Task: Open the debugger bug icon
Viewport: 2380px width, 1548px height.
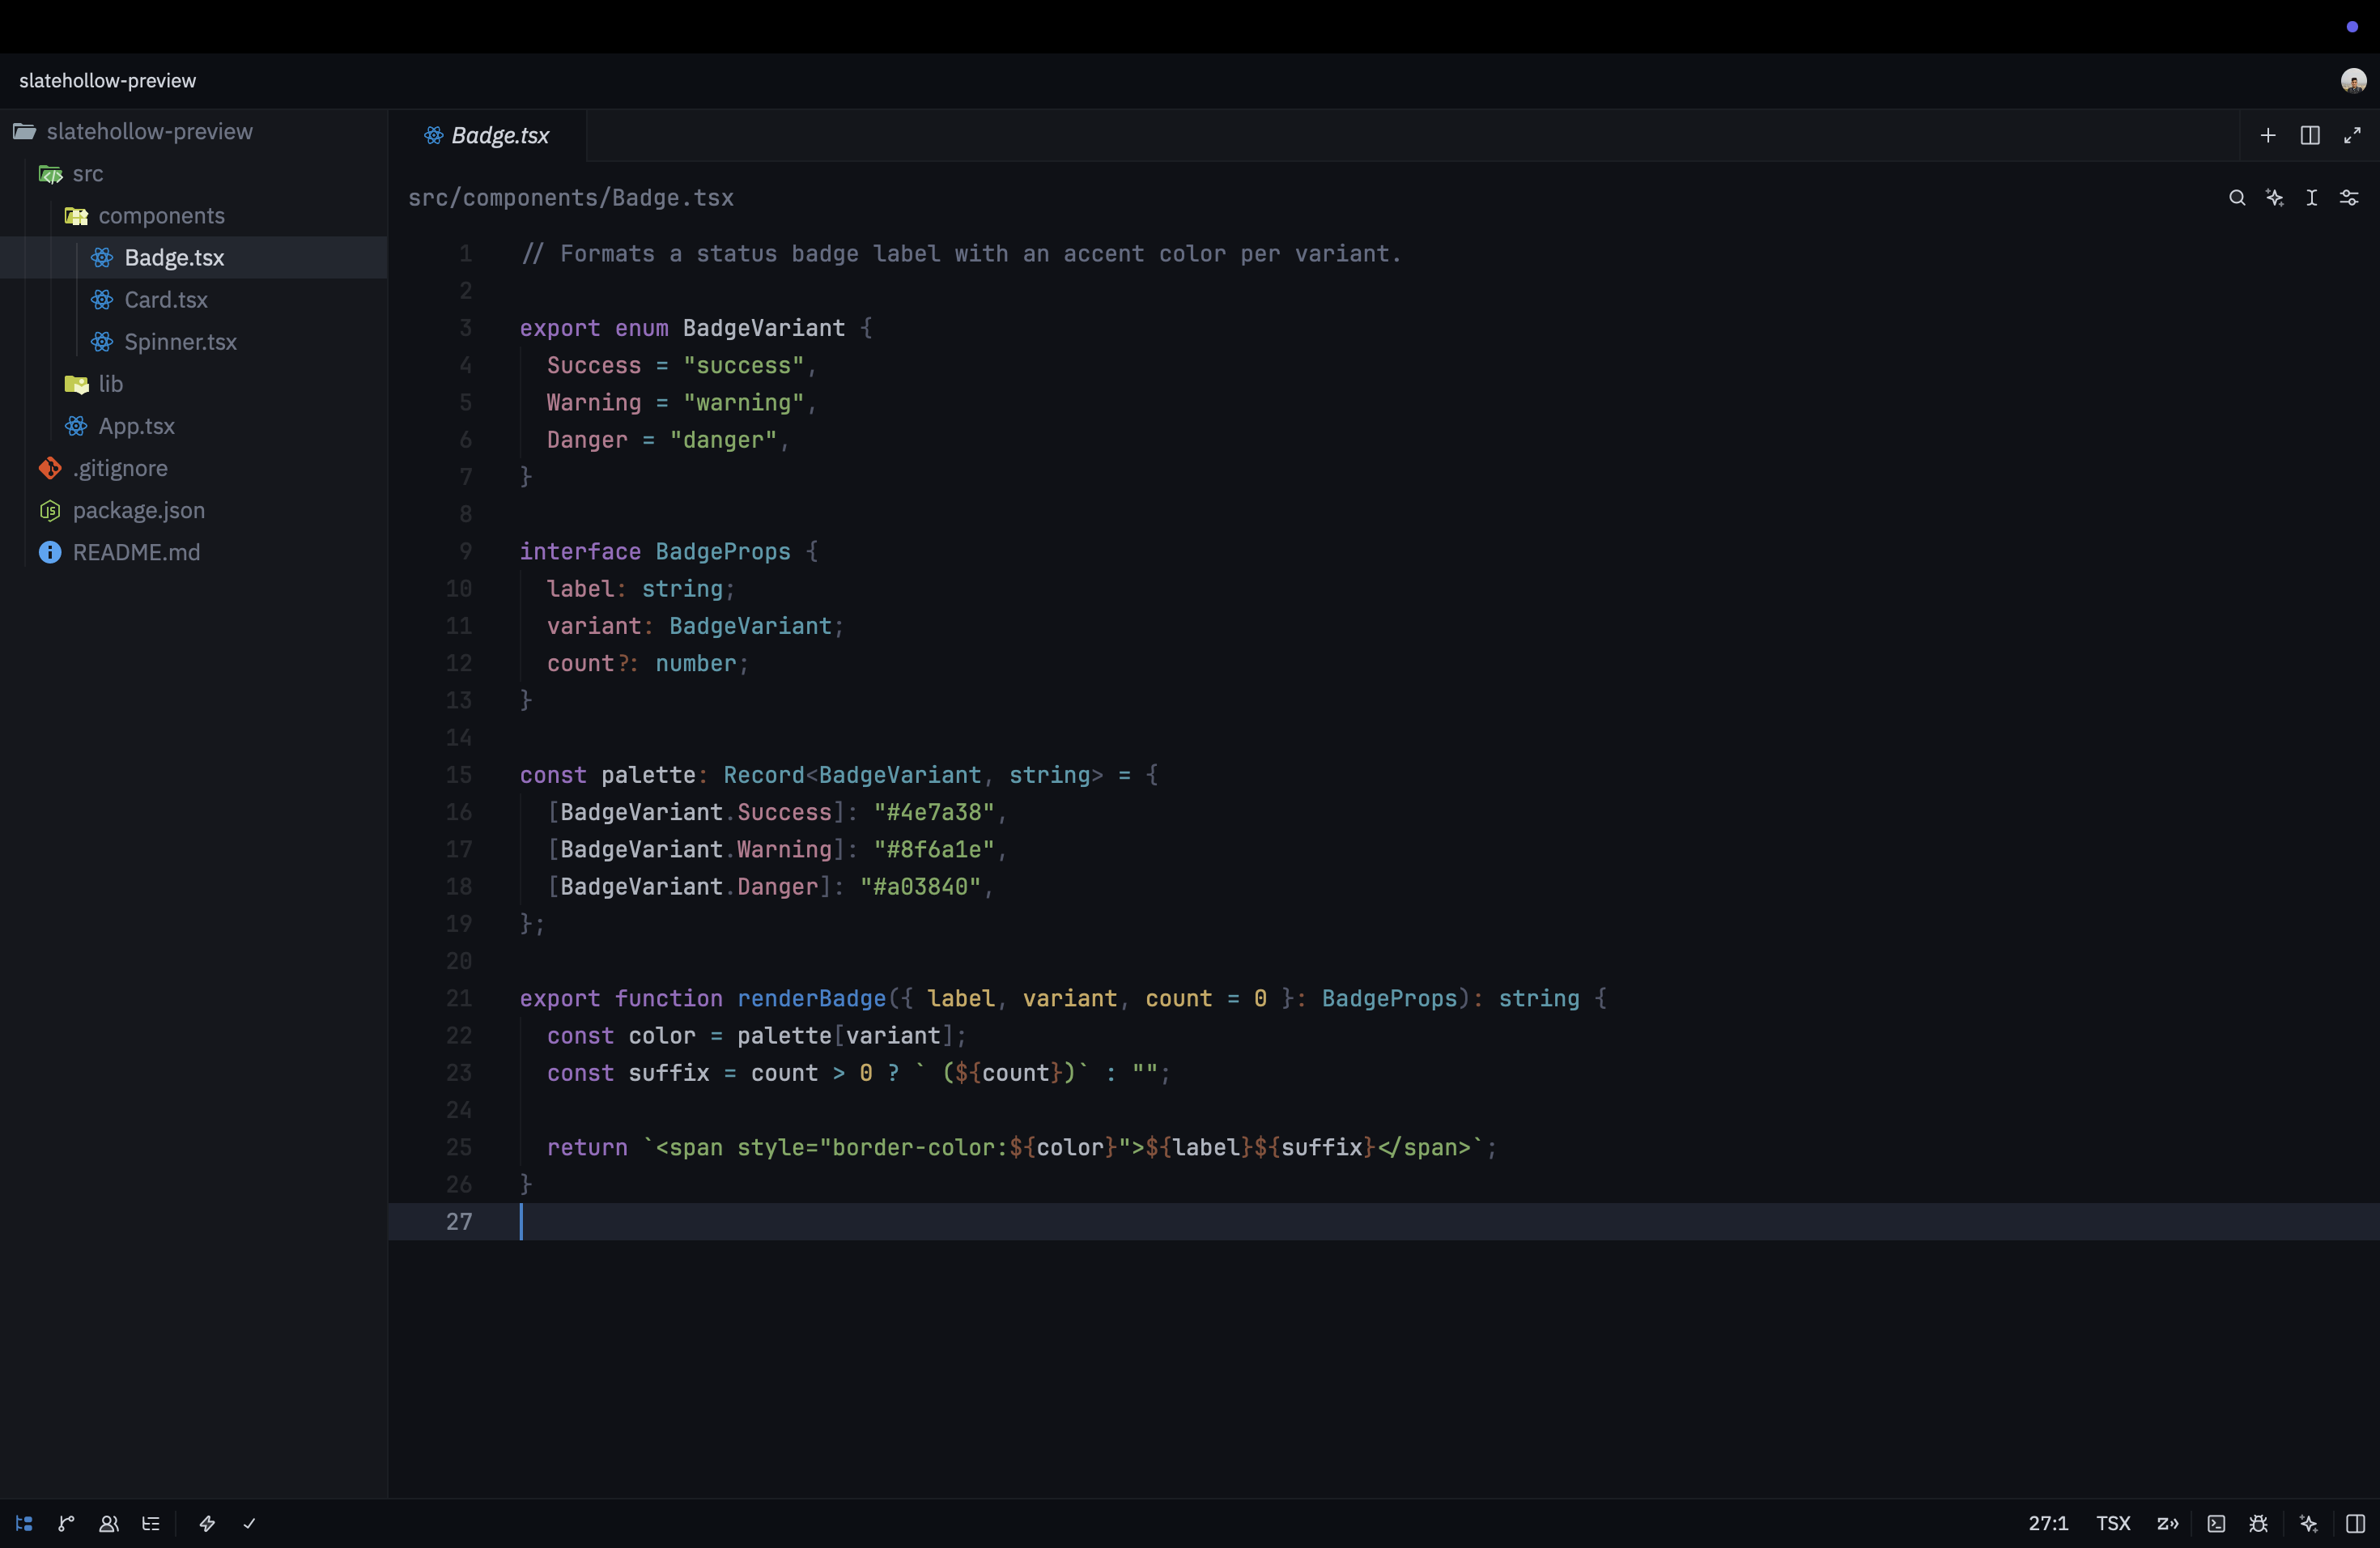Action: pyautogui.click(x=2258, y=1523)
